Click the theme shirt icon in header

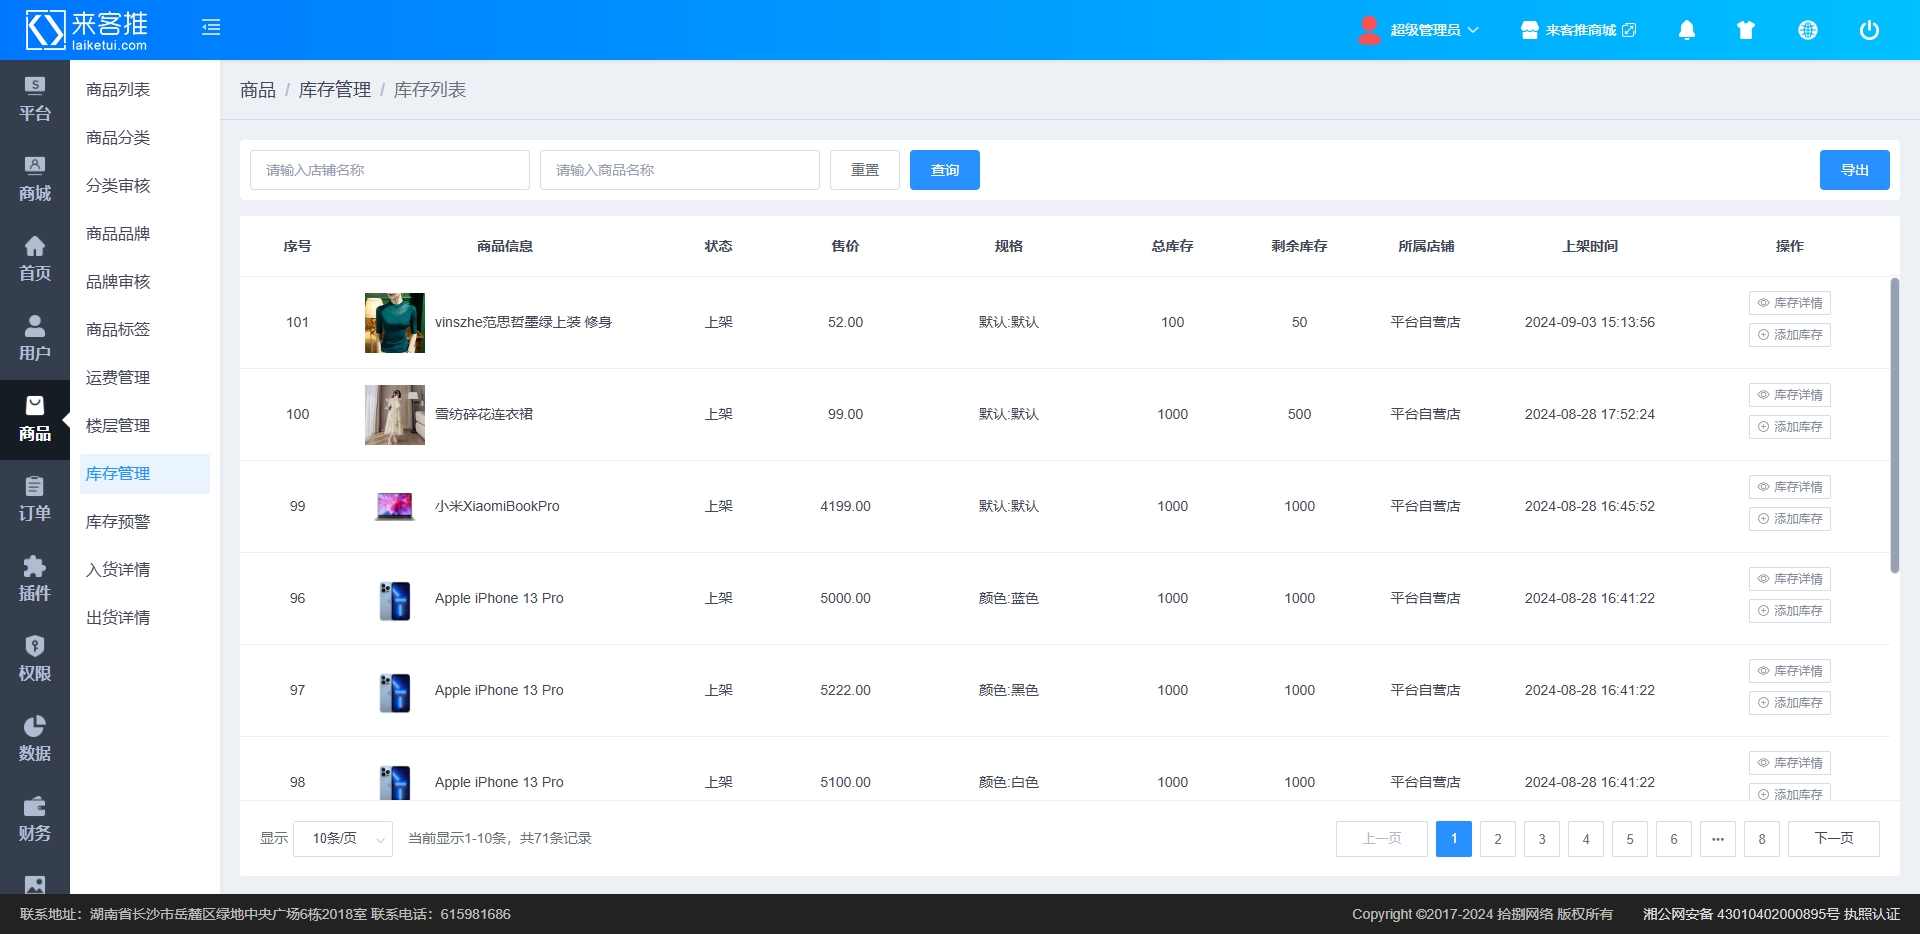(x=1746, y=30)
